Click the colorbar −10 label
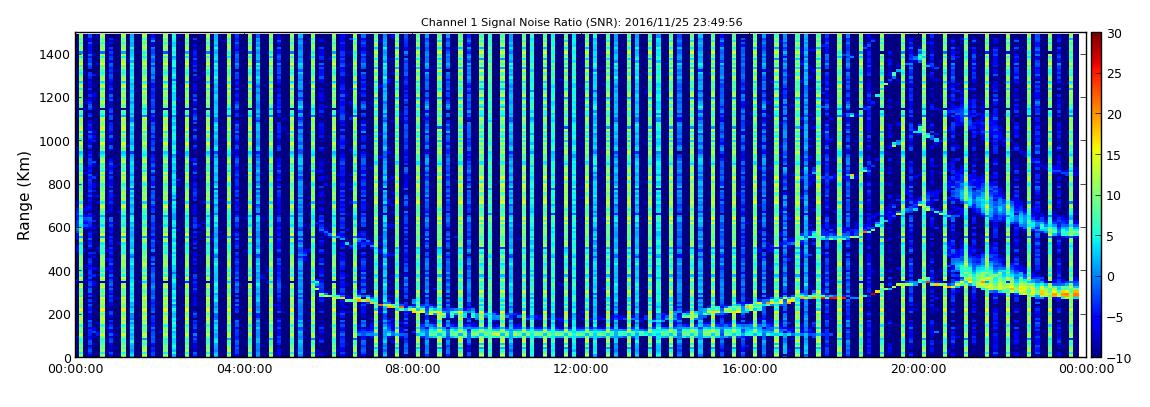The image size is (1150, 407). point(1116,357)
